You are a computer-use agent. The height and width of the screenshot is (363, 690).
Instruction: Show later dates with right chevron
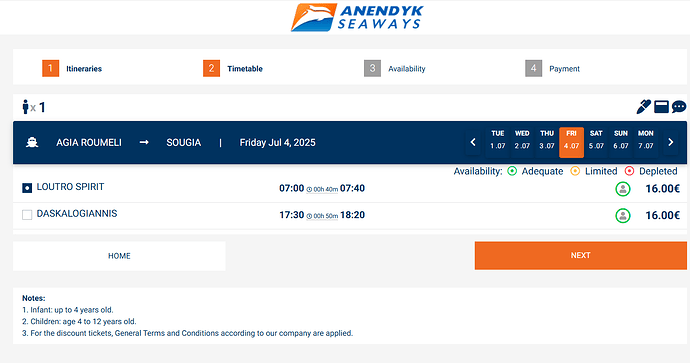coord(671,142)
